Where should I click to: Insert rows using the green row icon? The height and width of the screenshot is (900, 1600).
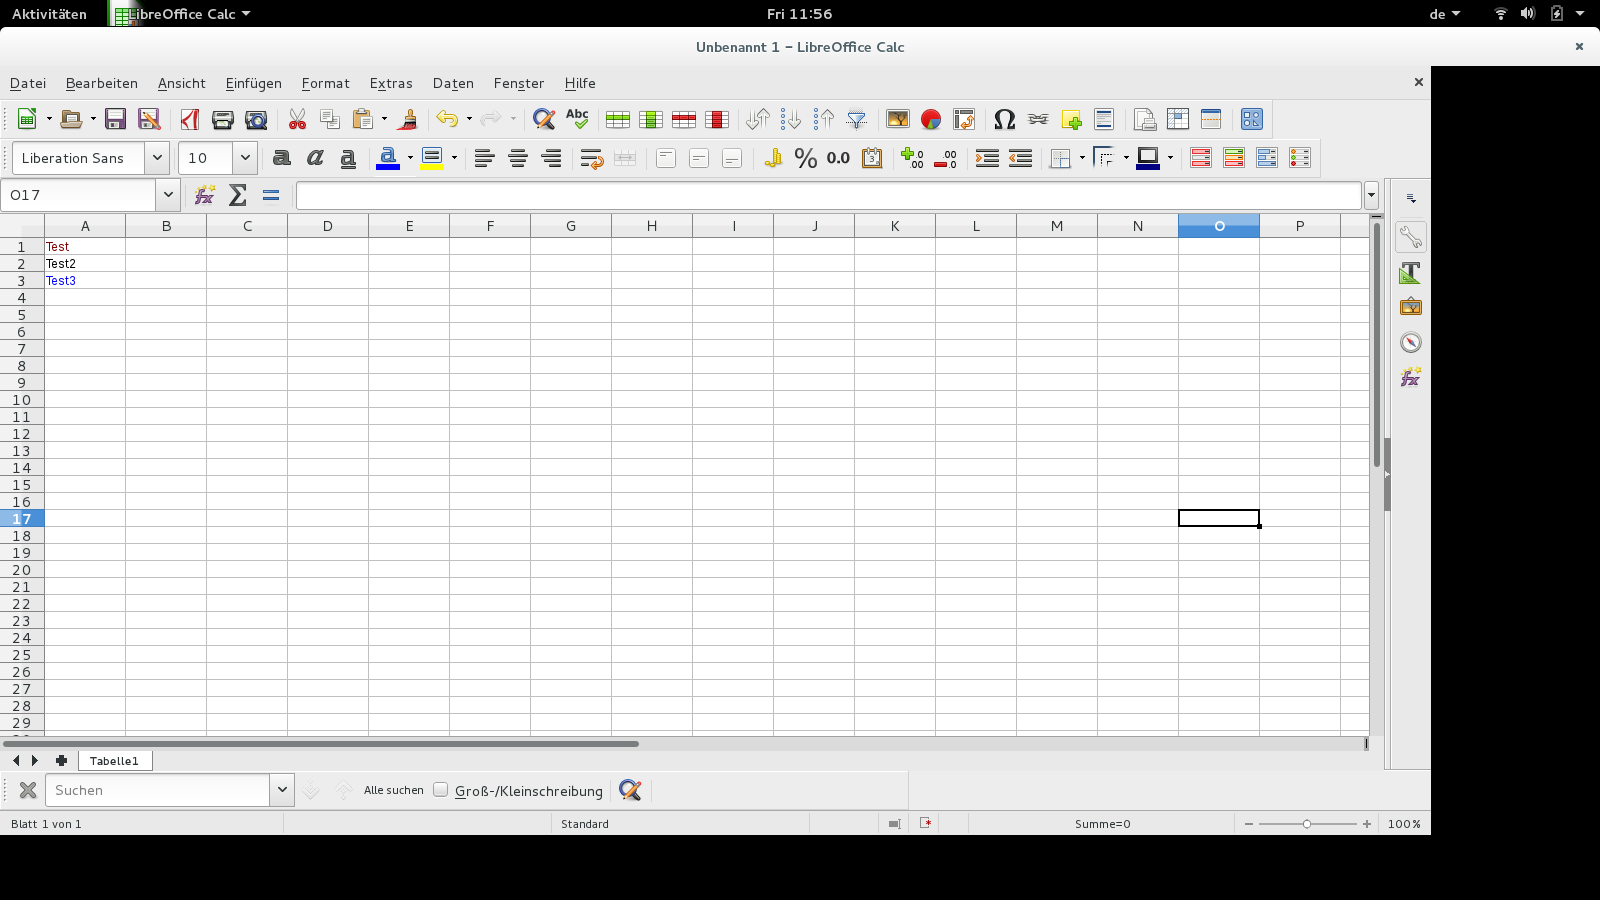click(618, 119)
